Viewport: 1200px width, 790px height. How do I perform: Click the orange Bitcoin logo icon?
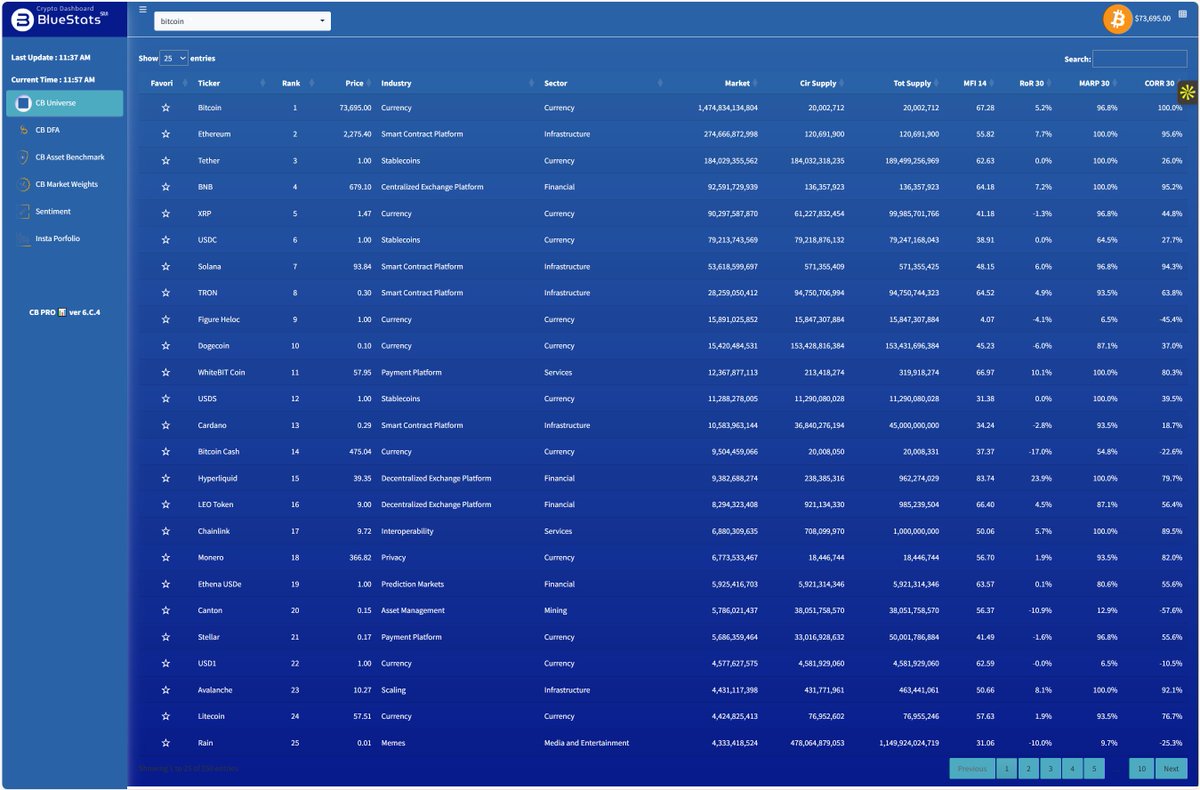click(x=1117, y=18)
